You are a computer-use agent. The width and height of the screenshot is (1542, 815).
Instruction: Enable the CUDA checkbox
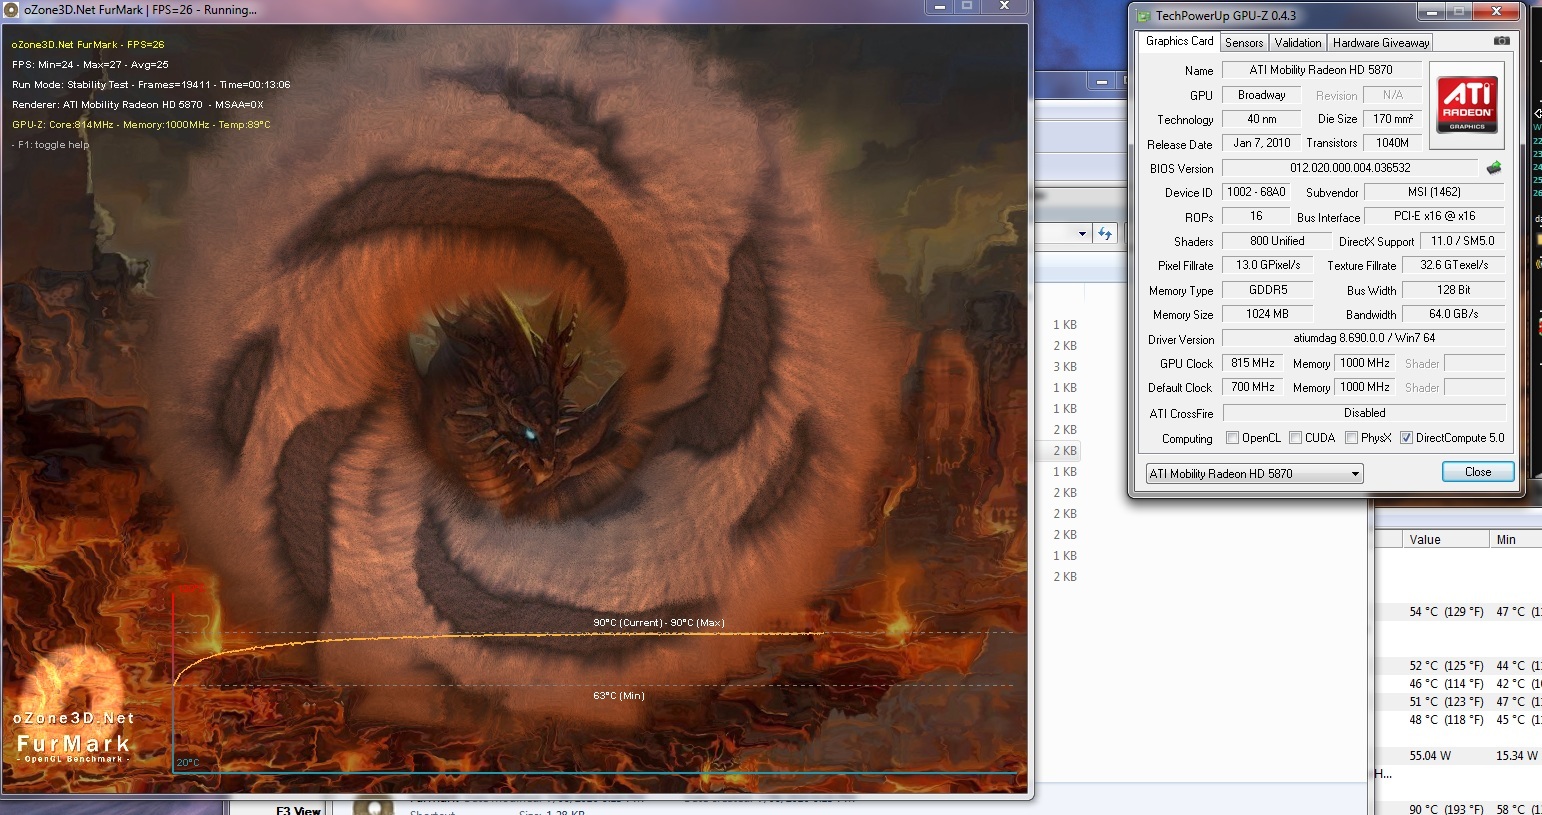point(1295,438)
